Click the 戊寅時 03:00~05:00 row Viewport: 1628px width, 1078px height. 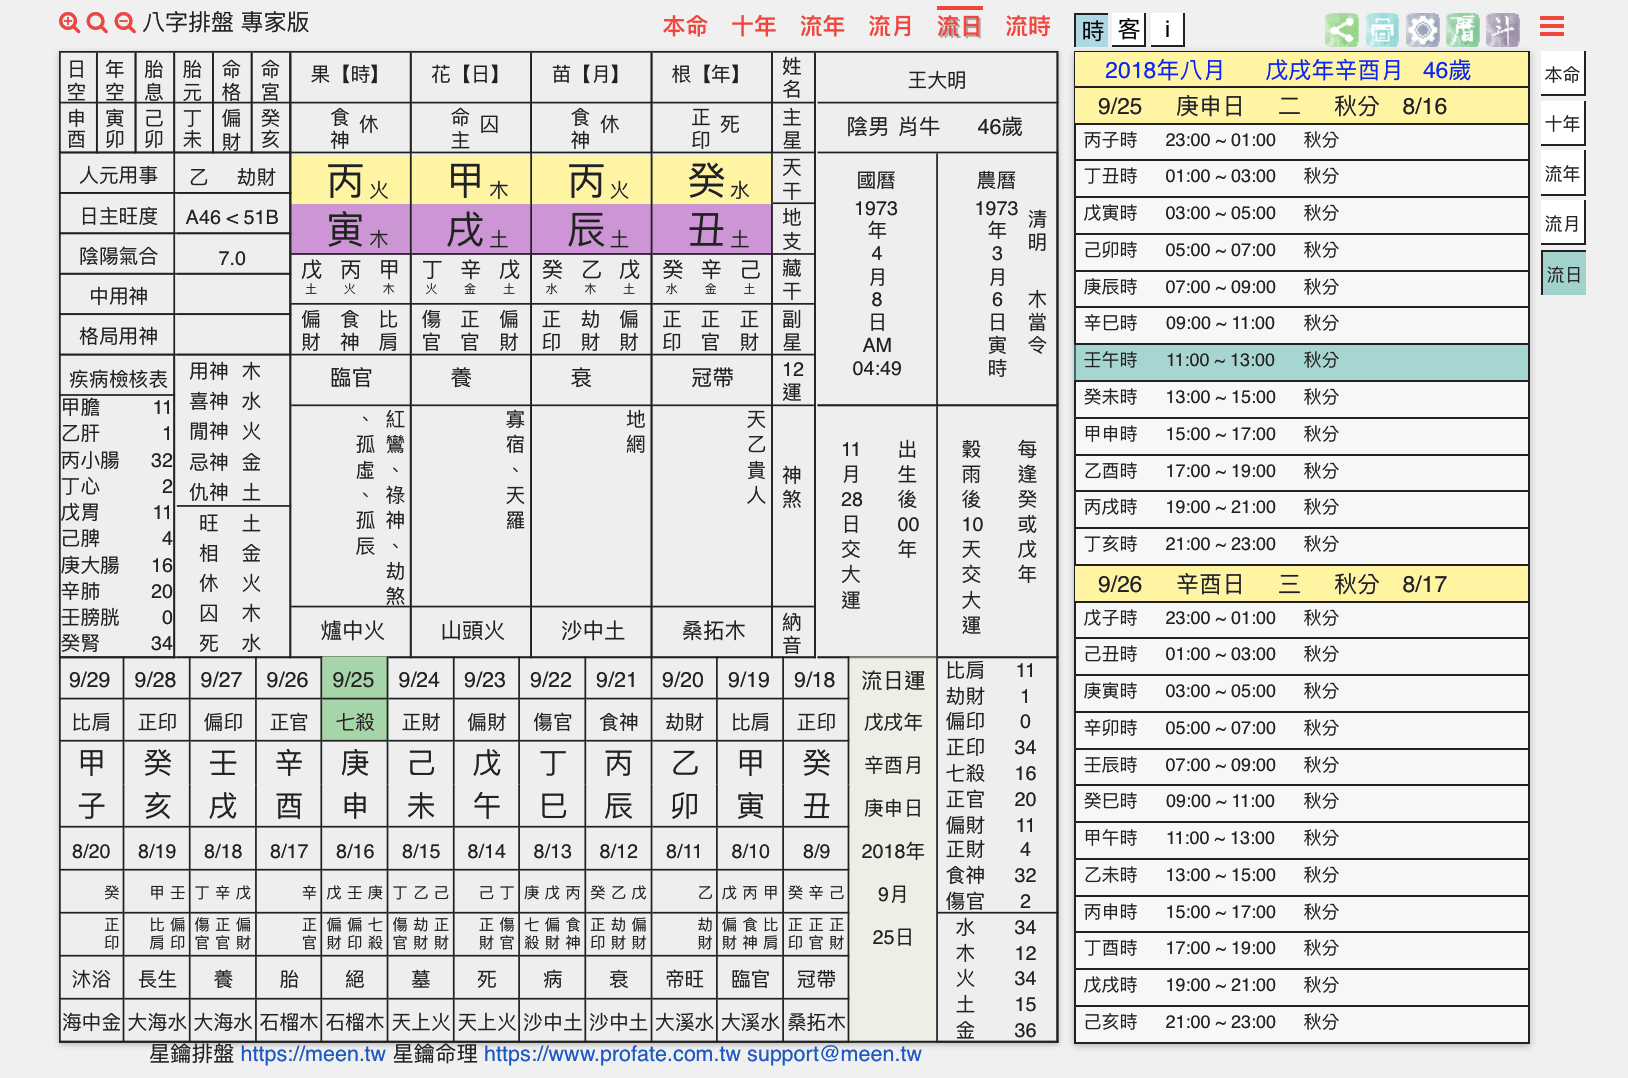tap(1301, 213)
